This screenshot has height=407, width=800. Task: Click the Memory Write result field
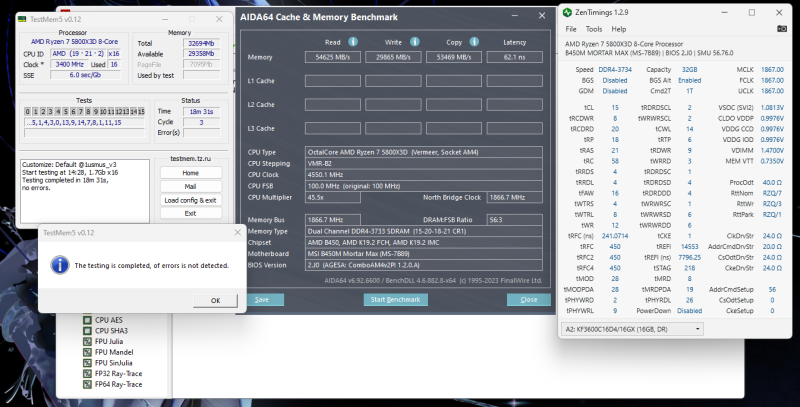393,57
